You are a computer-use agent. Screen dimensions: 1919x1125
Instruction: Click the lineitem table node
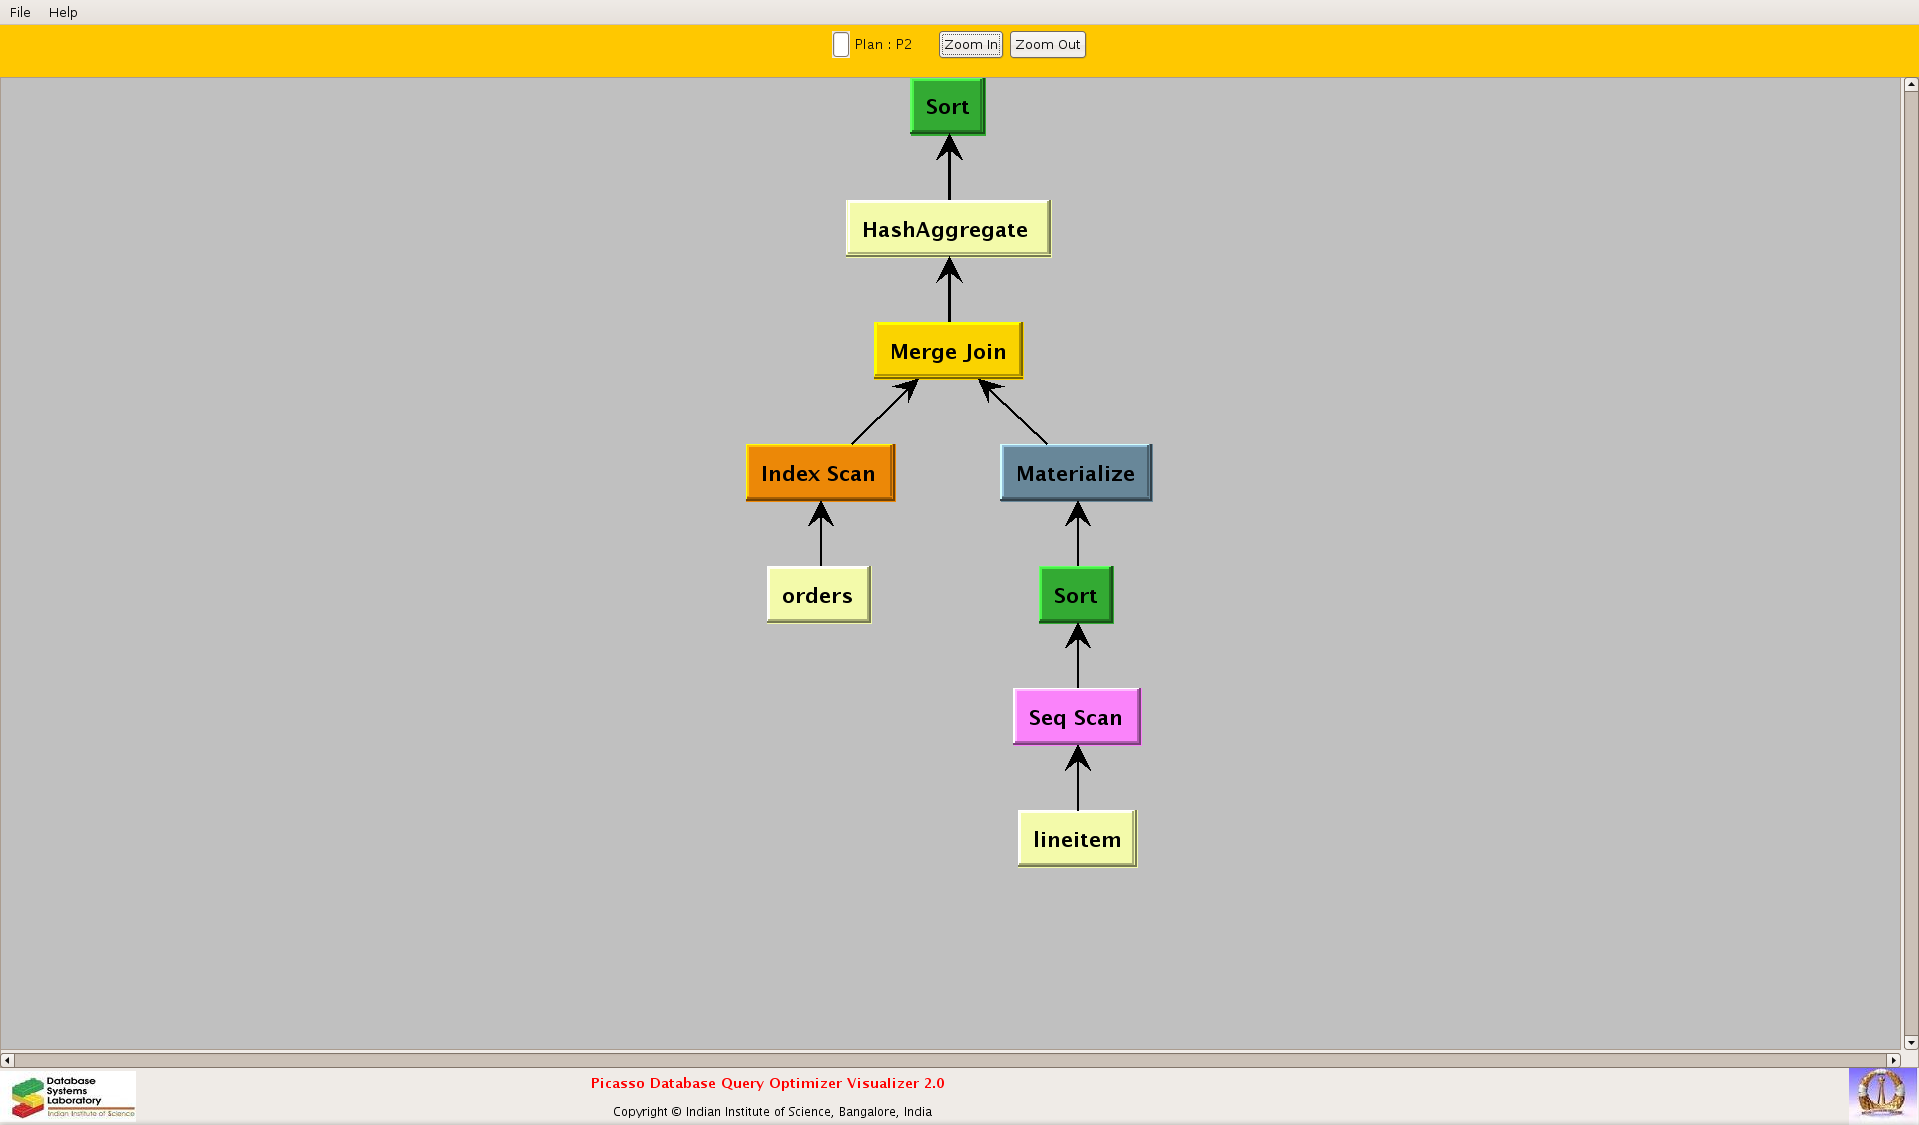[x=1076, y=839]
